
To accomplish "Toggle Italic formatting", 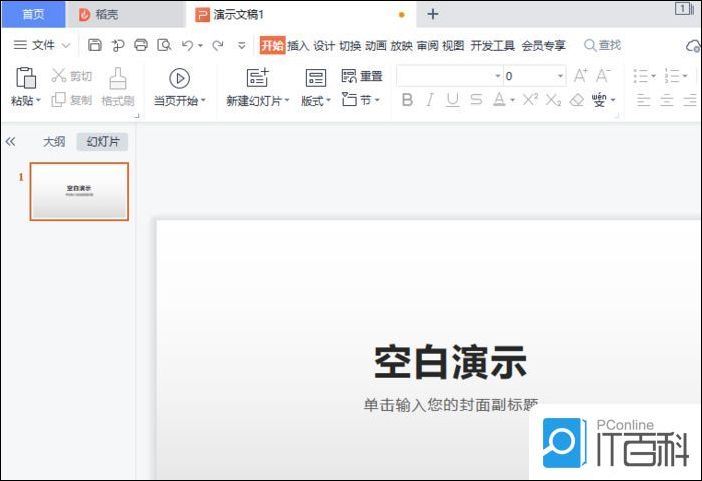I will point(430,100).
